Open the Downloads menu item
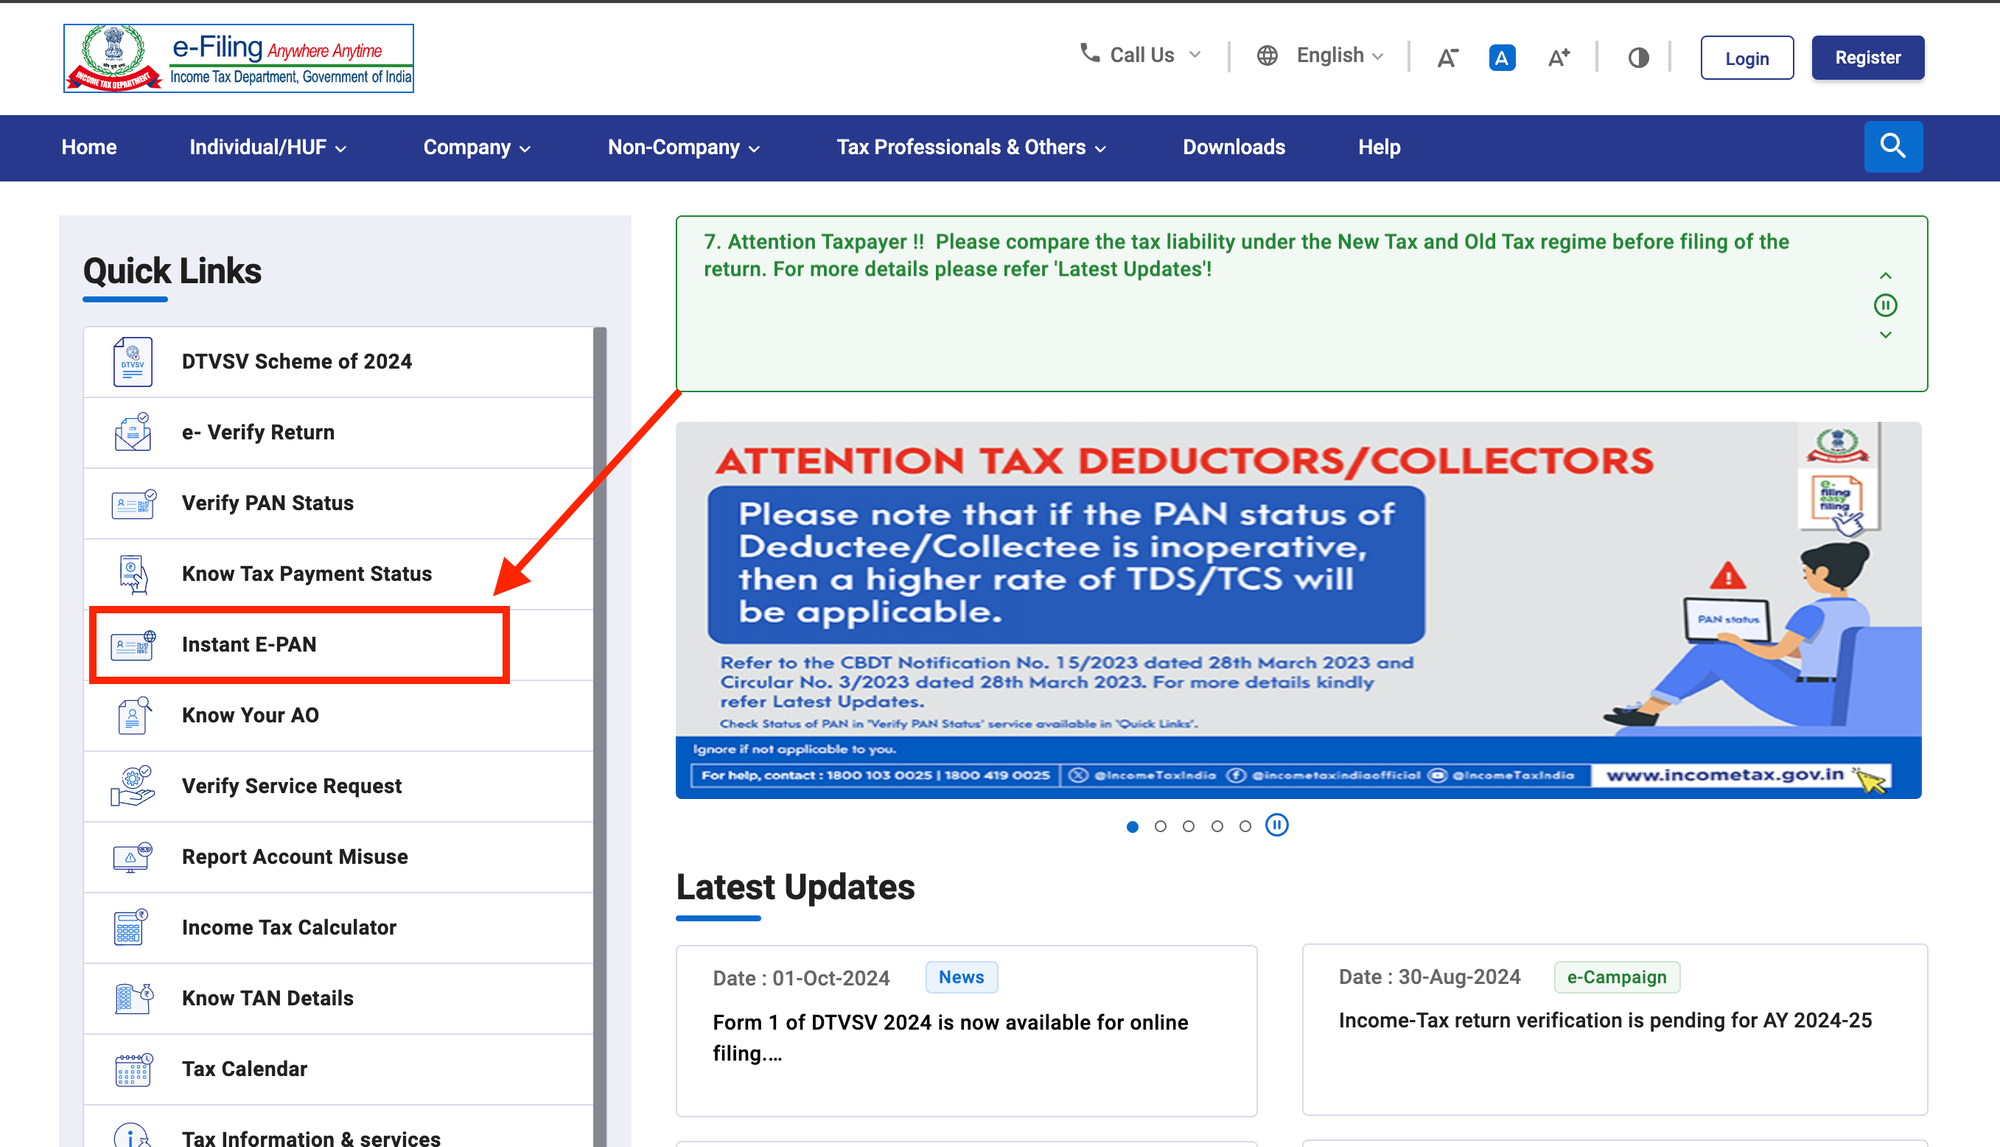The image size is (2000, 1147). [1234, 147]
